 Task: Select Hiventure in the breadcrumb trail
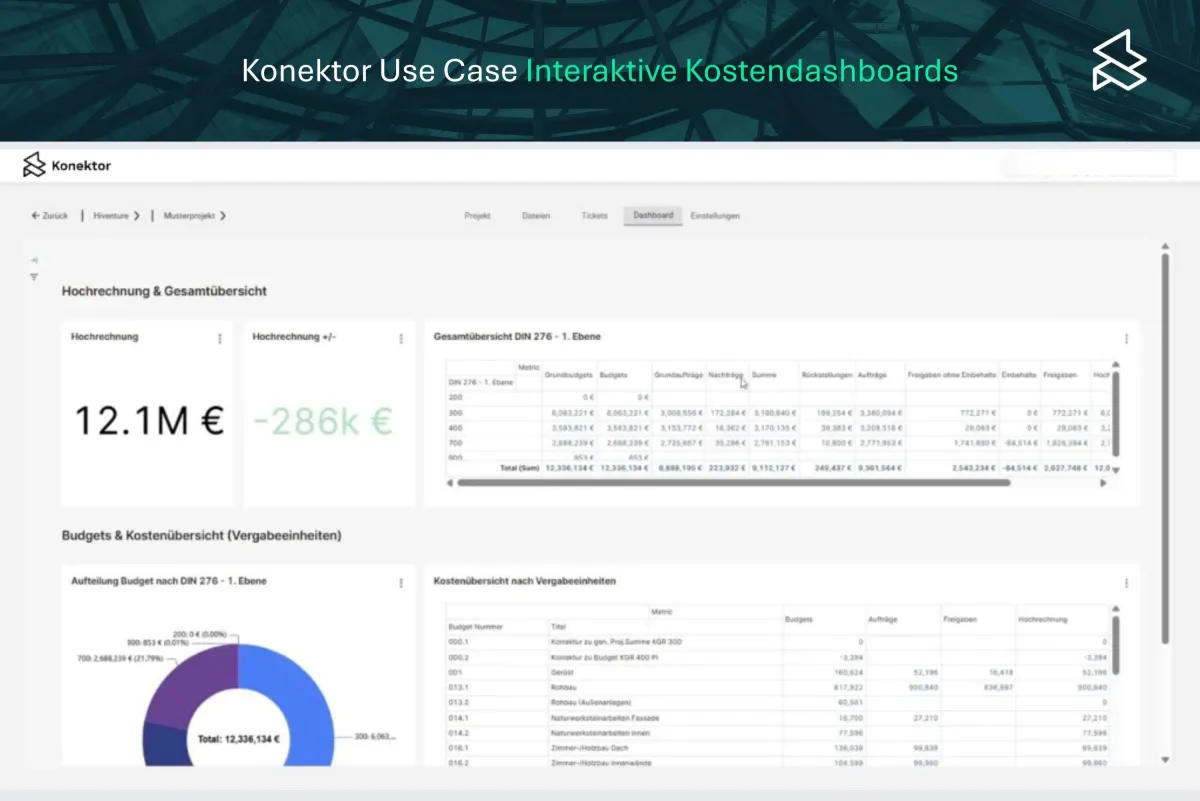(x=110, y=215)
